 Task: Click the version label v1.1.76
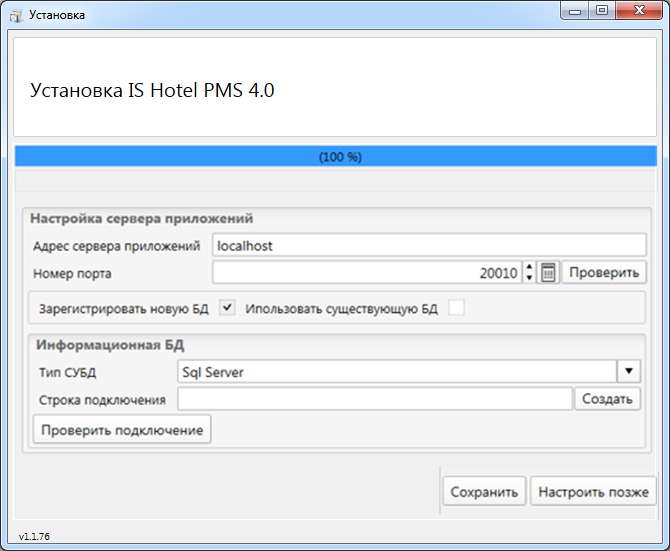point(34,536)
